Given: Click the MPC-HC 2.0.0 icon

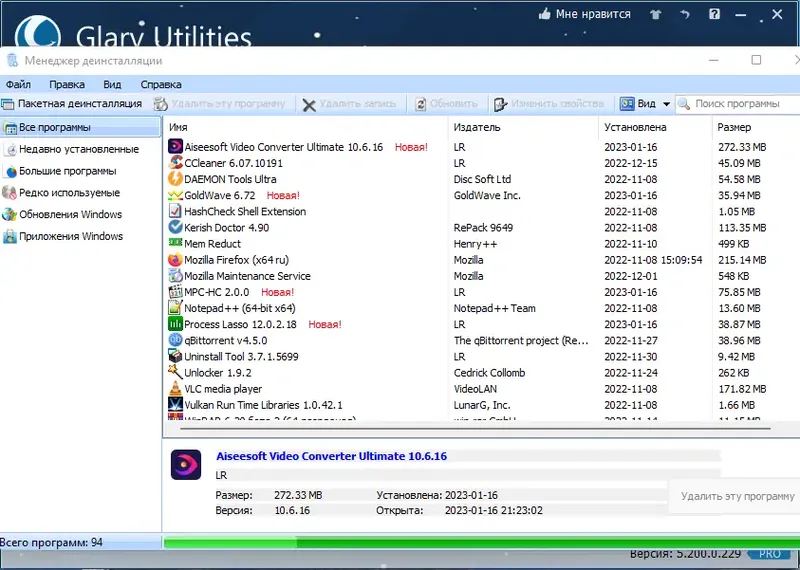Looking at the screenshot, I should (175, 292).
